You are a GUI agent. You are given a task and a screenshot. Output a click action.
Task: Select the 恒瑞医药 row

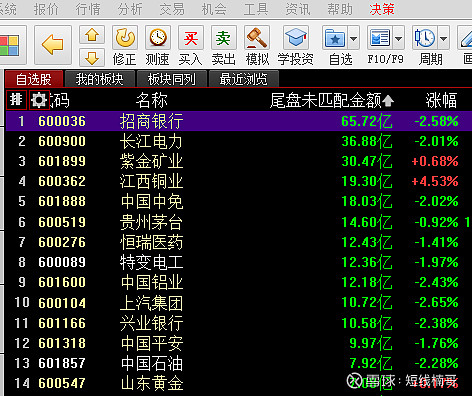[239, 242]
